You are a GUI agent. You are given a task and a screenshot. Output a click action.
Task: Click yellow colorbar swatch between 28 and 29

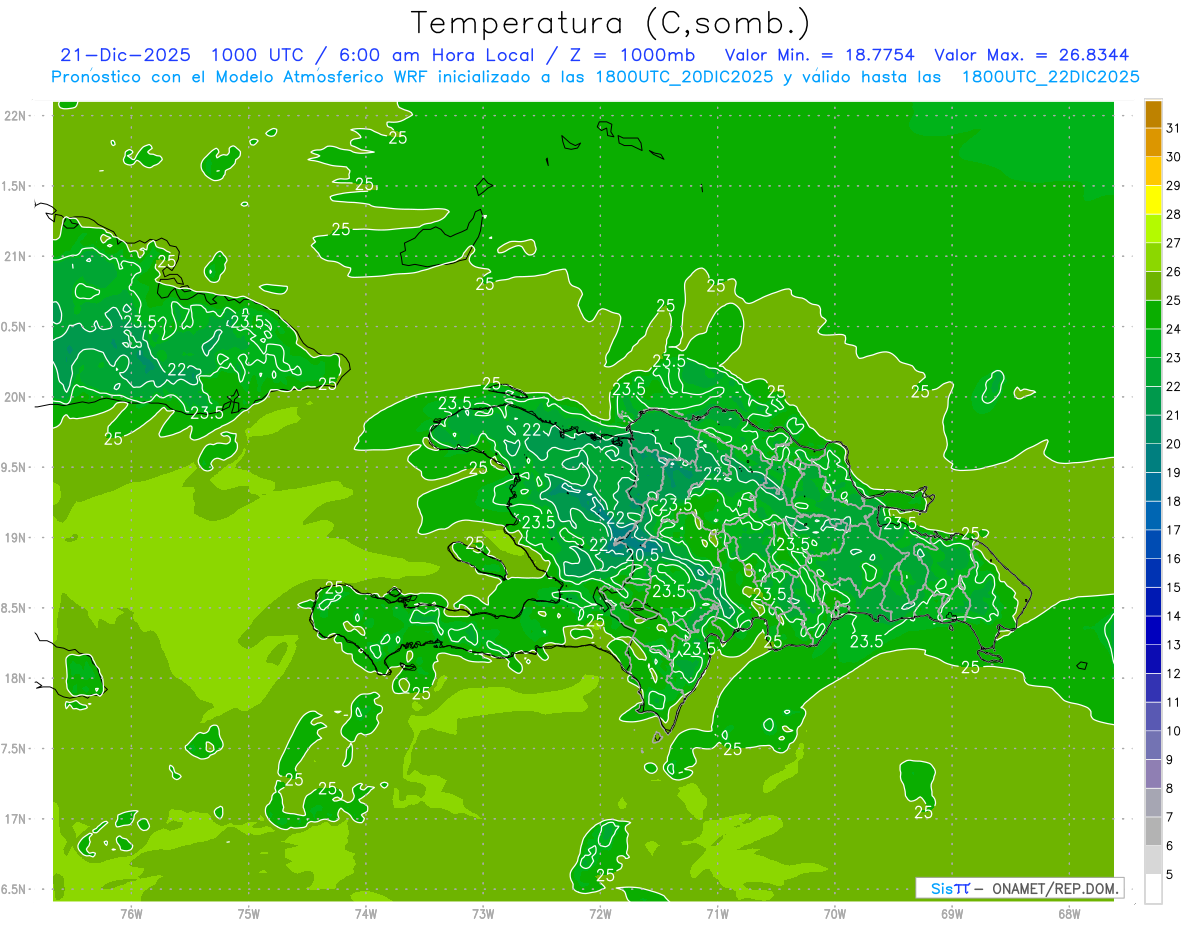[x=1153, y=200]
